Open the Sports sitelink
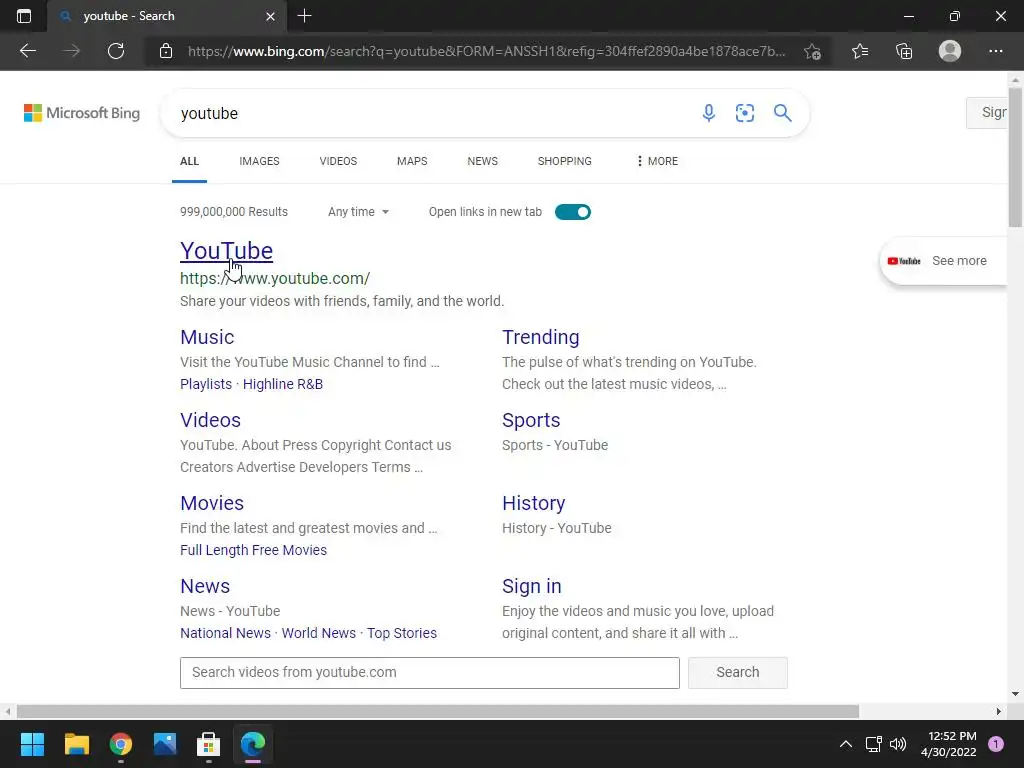Screen dimensions: 1024x768 pyautogui.click(x=531, y=420)
